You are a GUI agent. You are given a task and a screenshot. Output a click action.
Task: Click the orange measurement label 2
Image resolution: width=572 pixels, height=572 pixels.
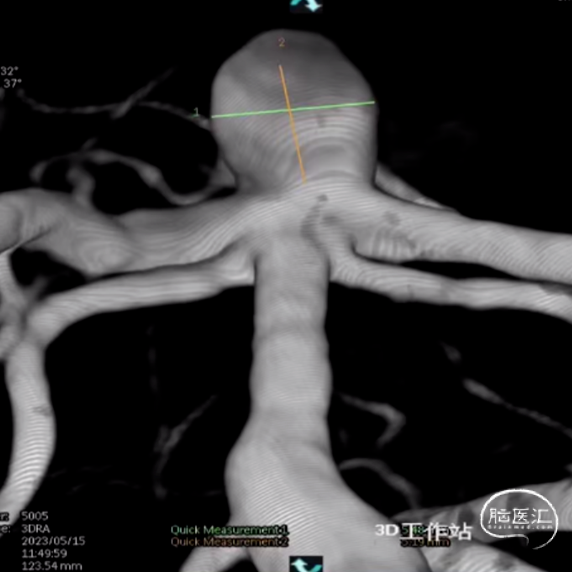tap(282, 43)
